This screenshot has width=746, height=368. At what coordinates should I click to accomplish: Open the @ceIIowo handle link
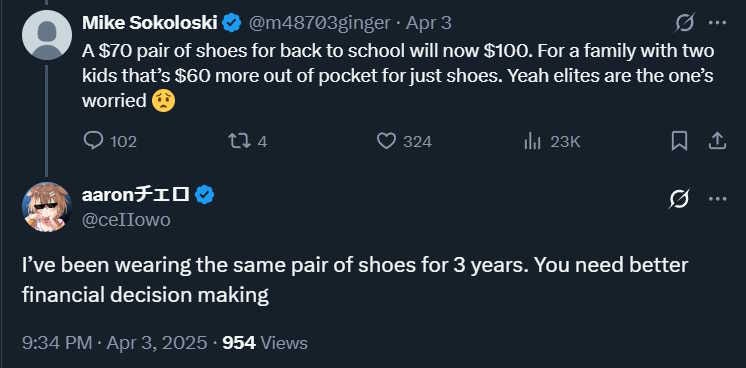tap(126, 220)
